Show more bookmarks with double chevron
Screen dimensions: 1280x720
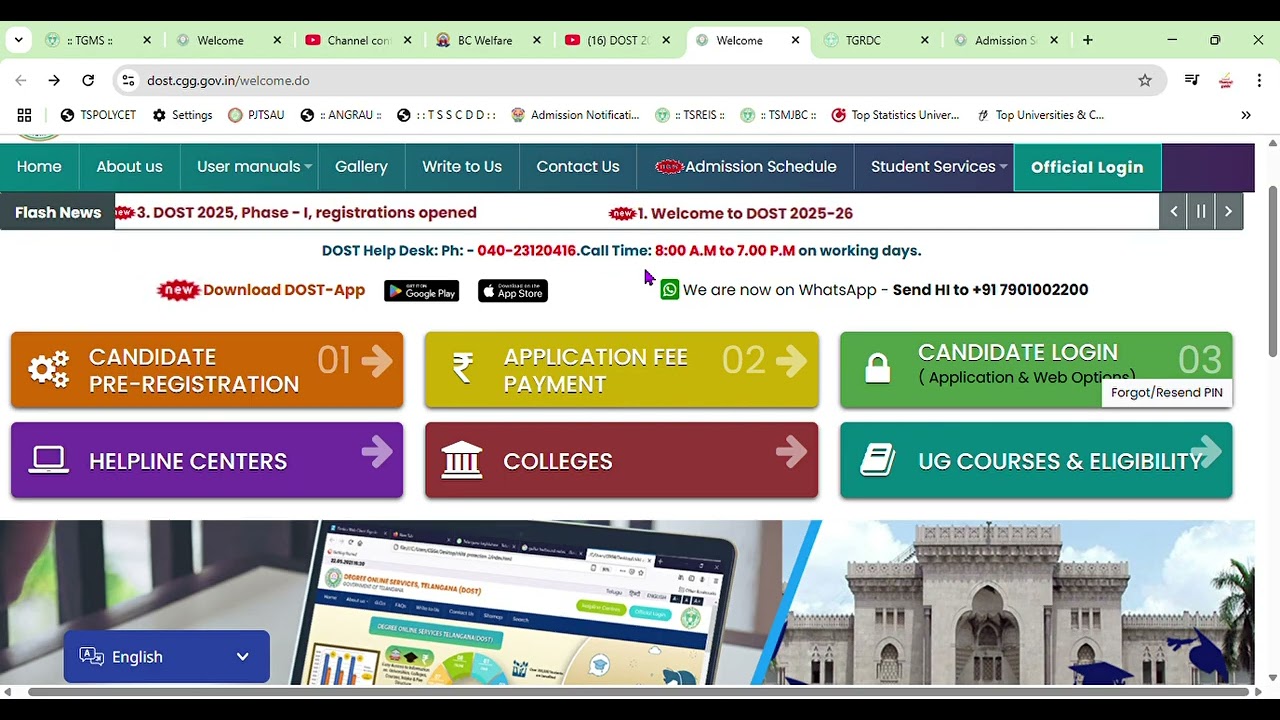point(1246,115)
